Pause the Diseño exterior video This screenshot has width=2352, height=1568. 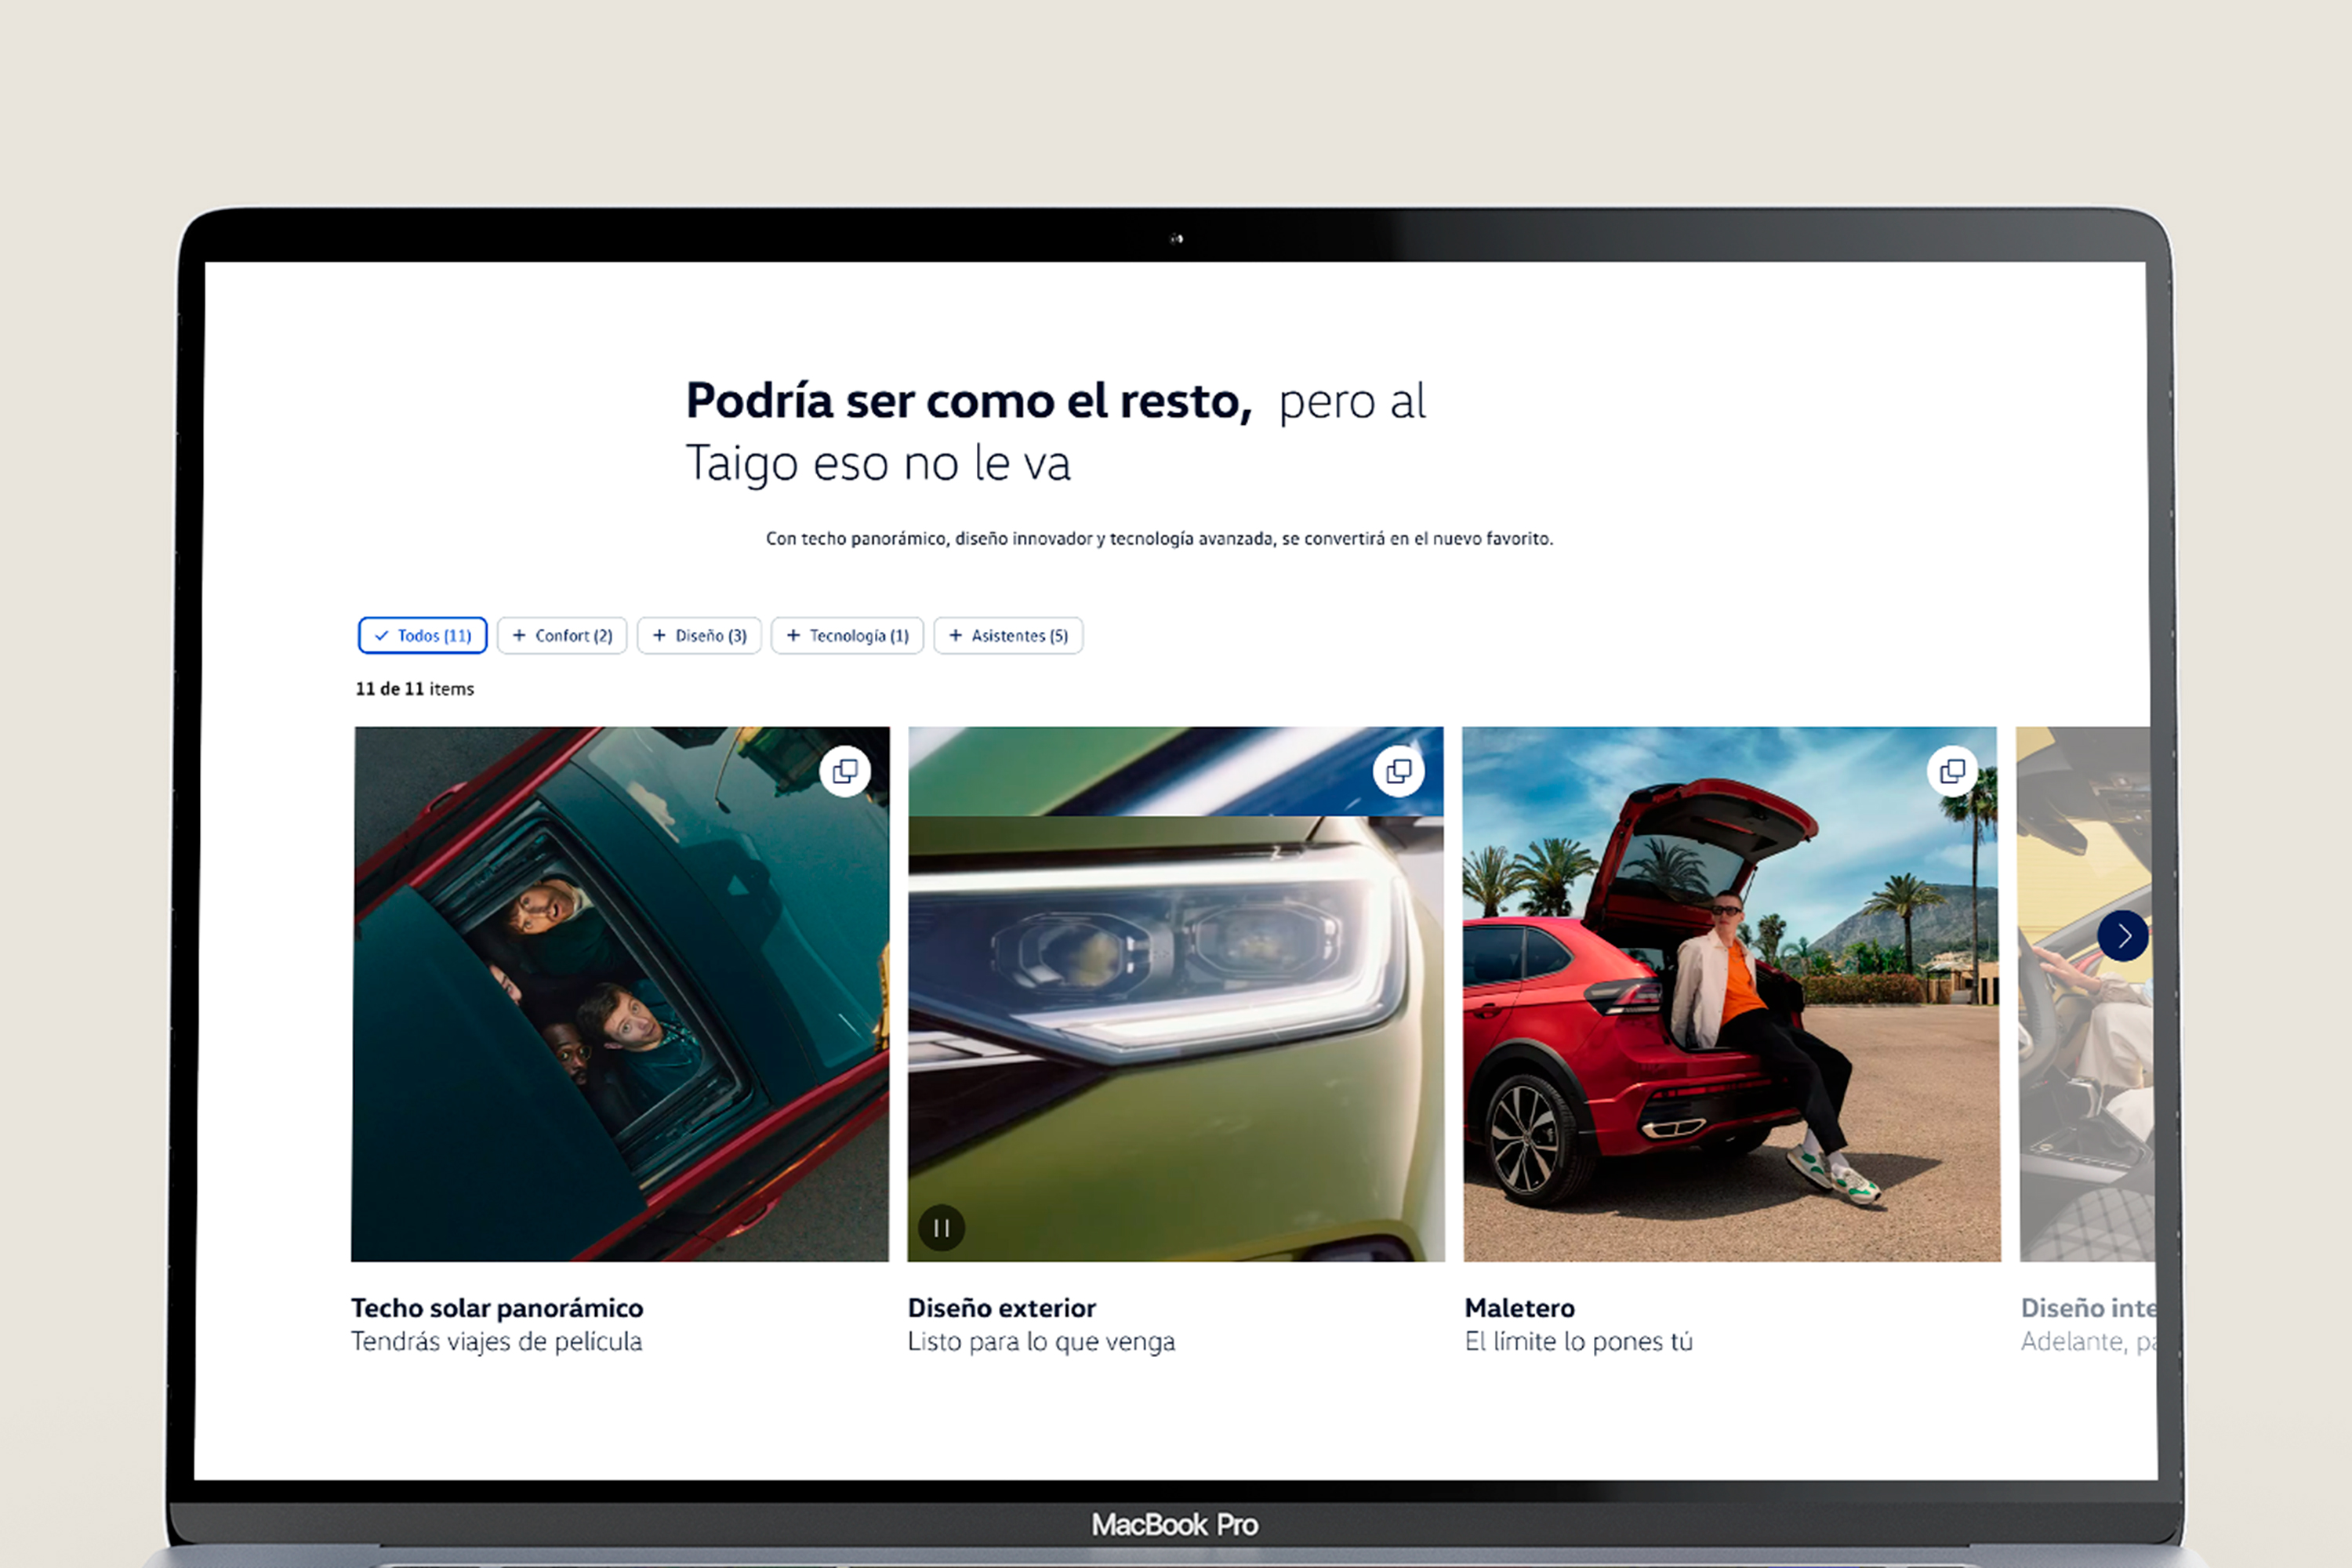pyautogui.click(x=941, y=1228)
